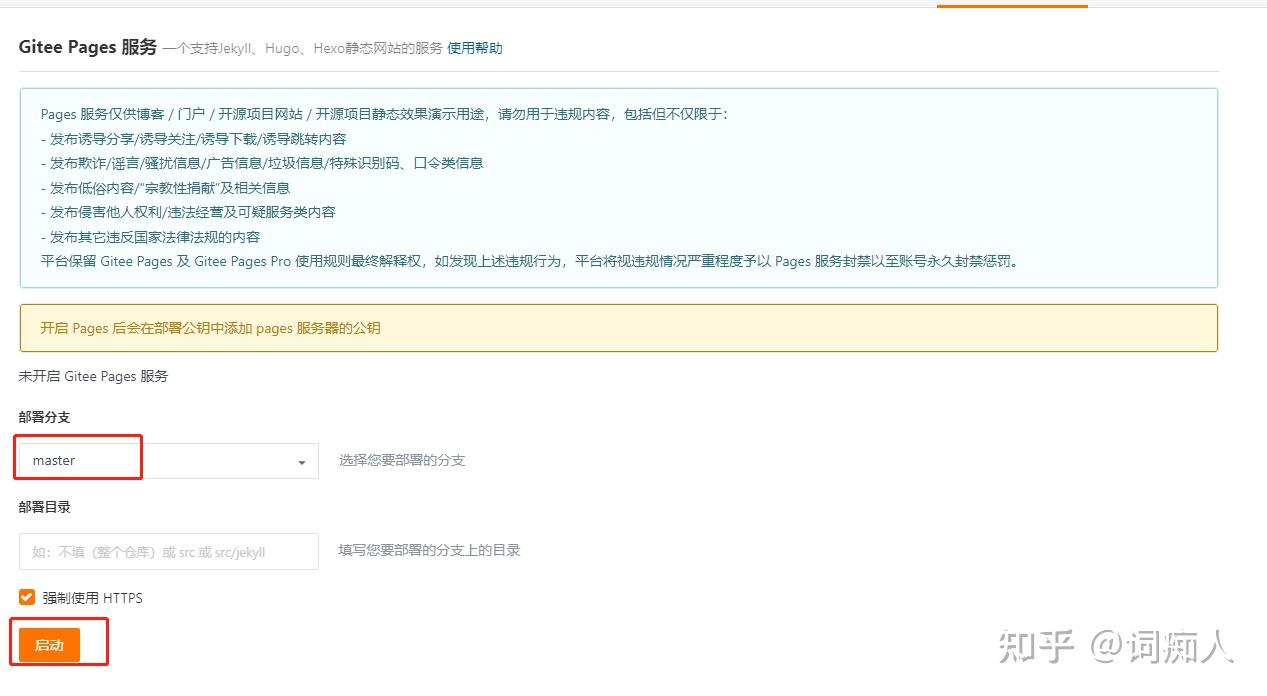Click the dropdown arrow icon of branch selector

[301, 461]
